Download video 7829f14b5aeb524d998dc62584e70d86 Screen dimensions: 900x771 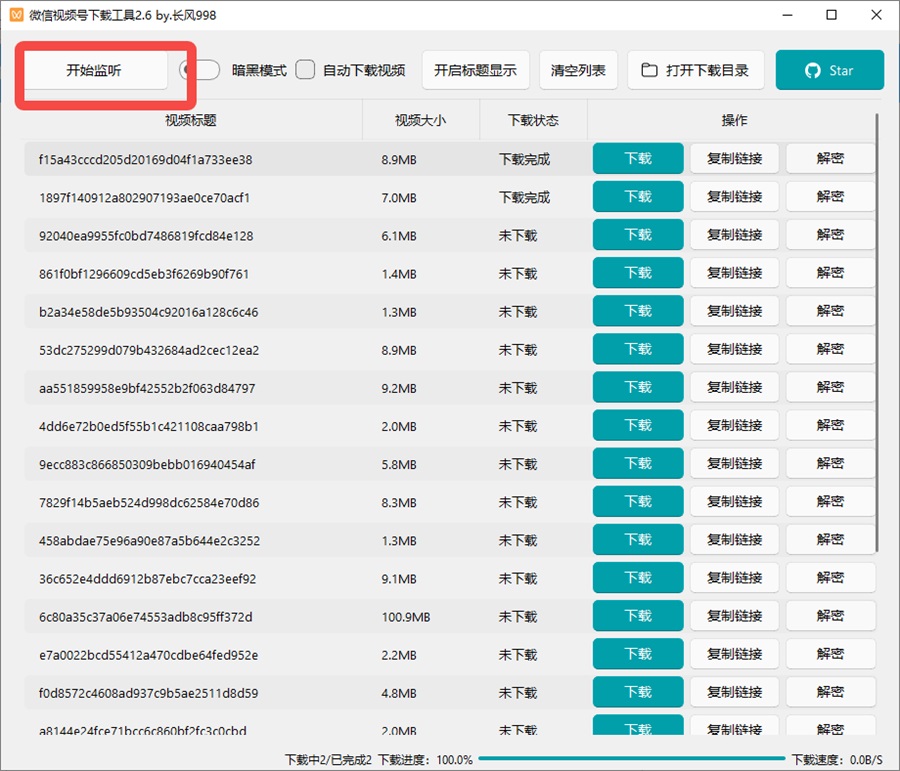[x=638, y=501]
